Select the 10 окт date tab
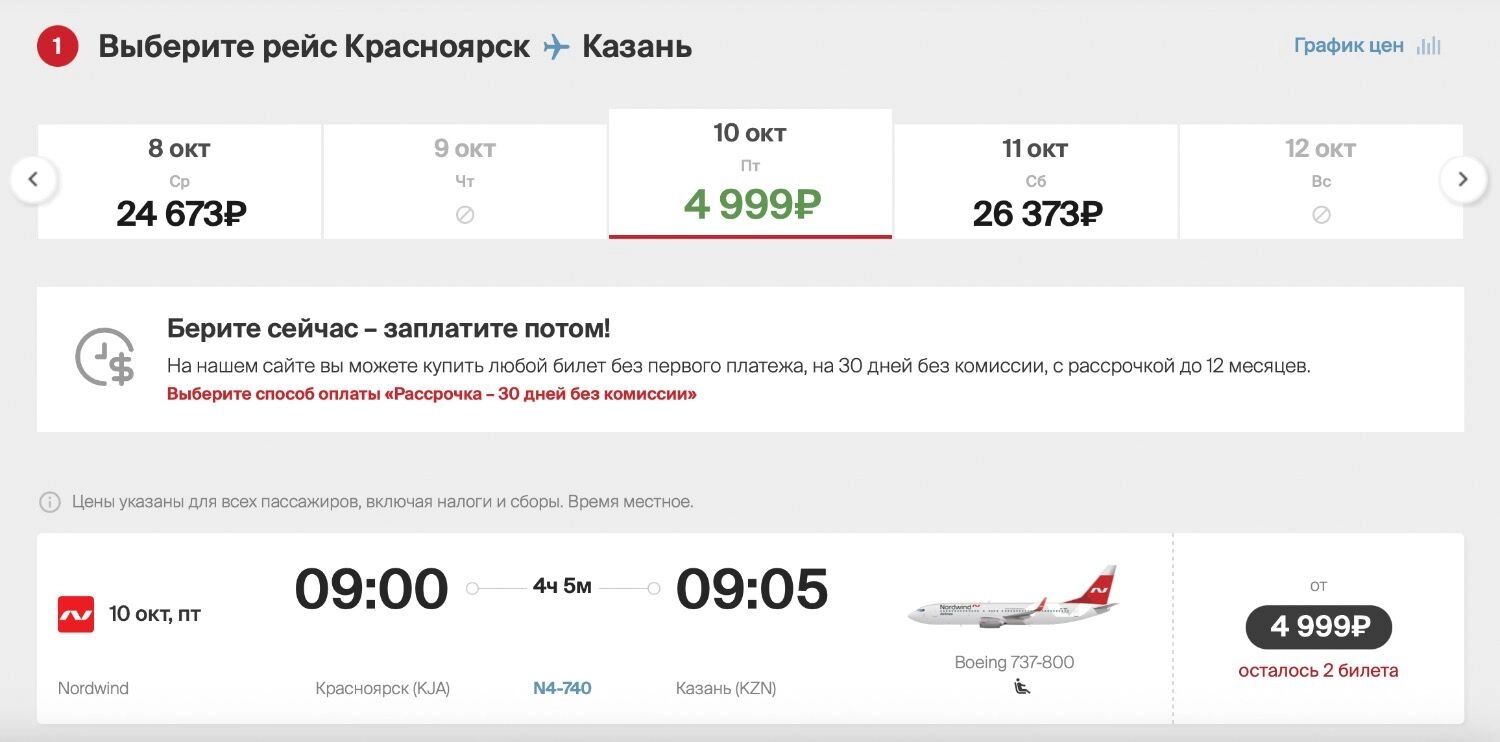Screen dimensions: 1500x742 tap(750, 174)
